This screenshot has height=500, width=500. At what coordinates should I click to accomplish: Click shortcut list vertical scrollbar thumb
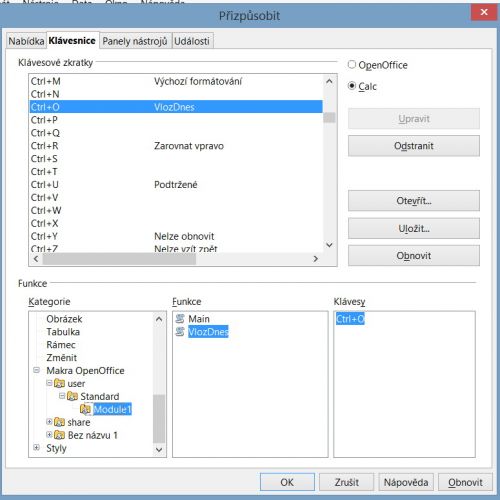click(x=329, y=117)
